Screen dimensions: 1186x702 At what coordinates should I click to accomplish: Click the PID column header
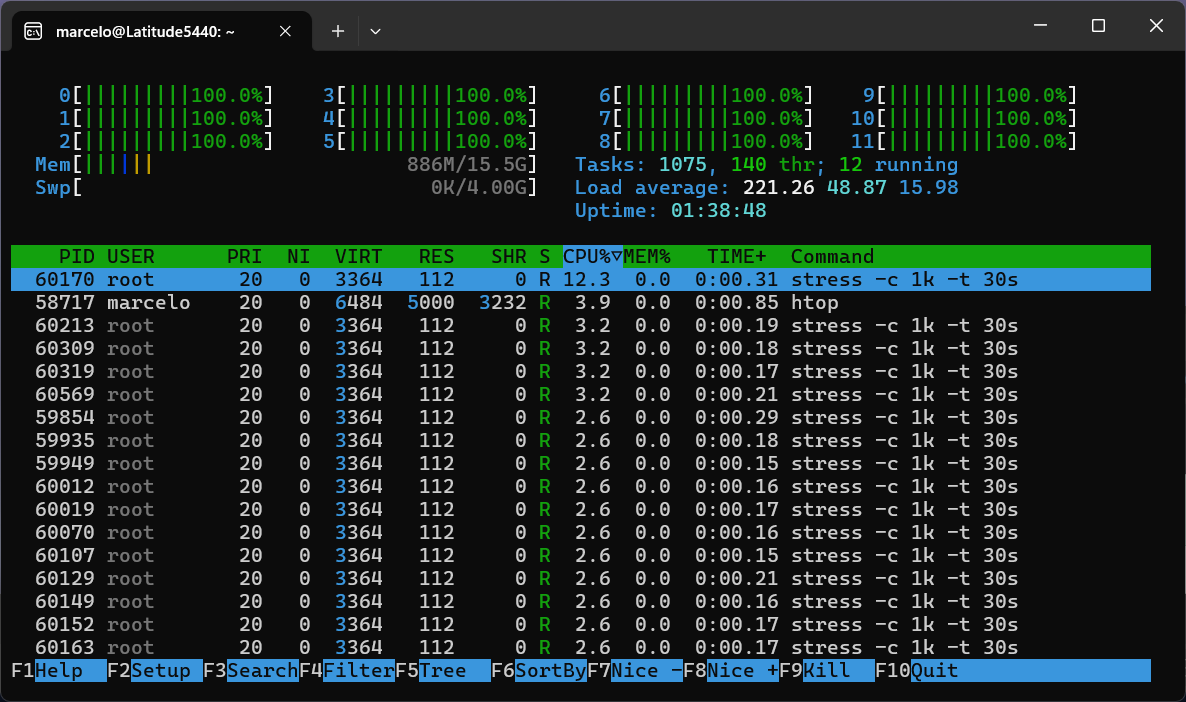click(76, 256)
